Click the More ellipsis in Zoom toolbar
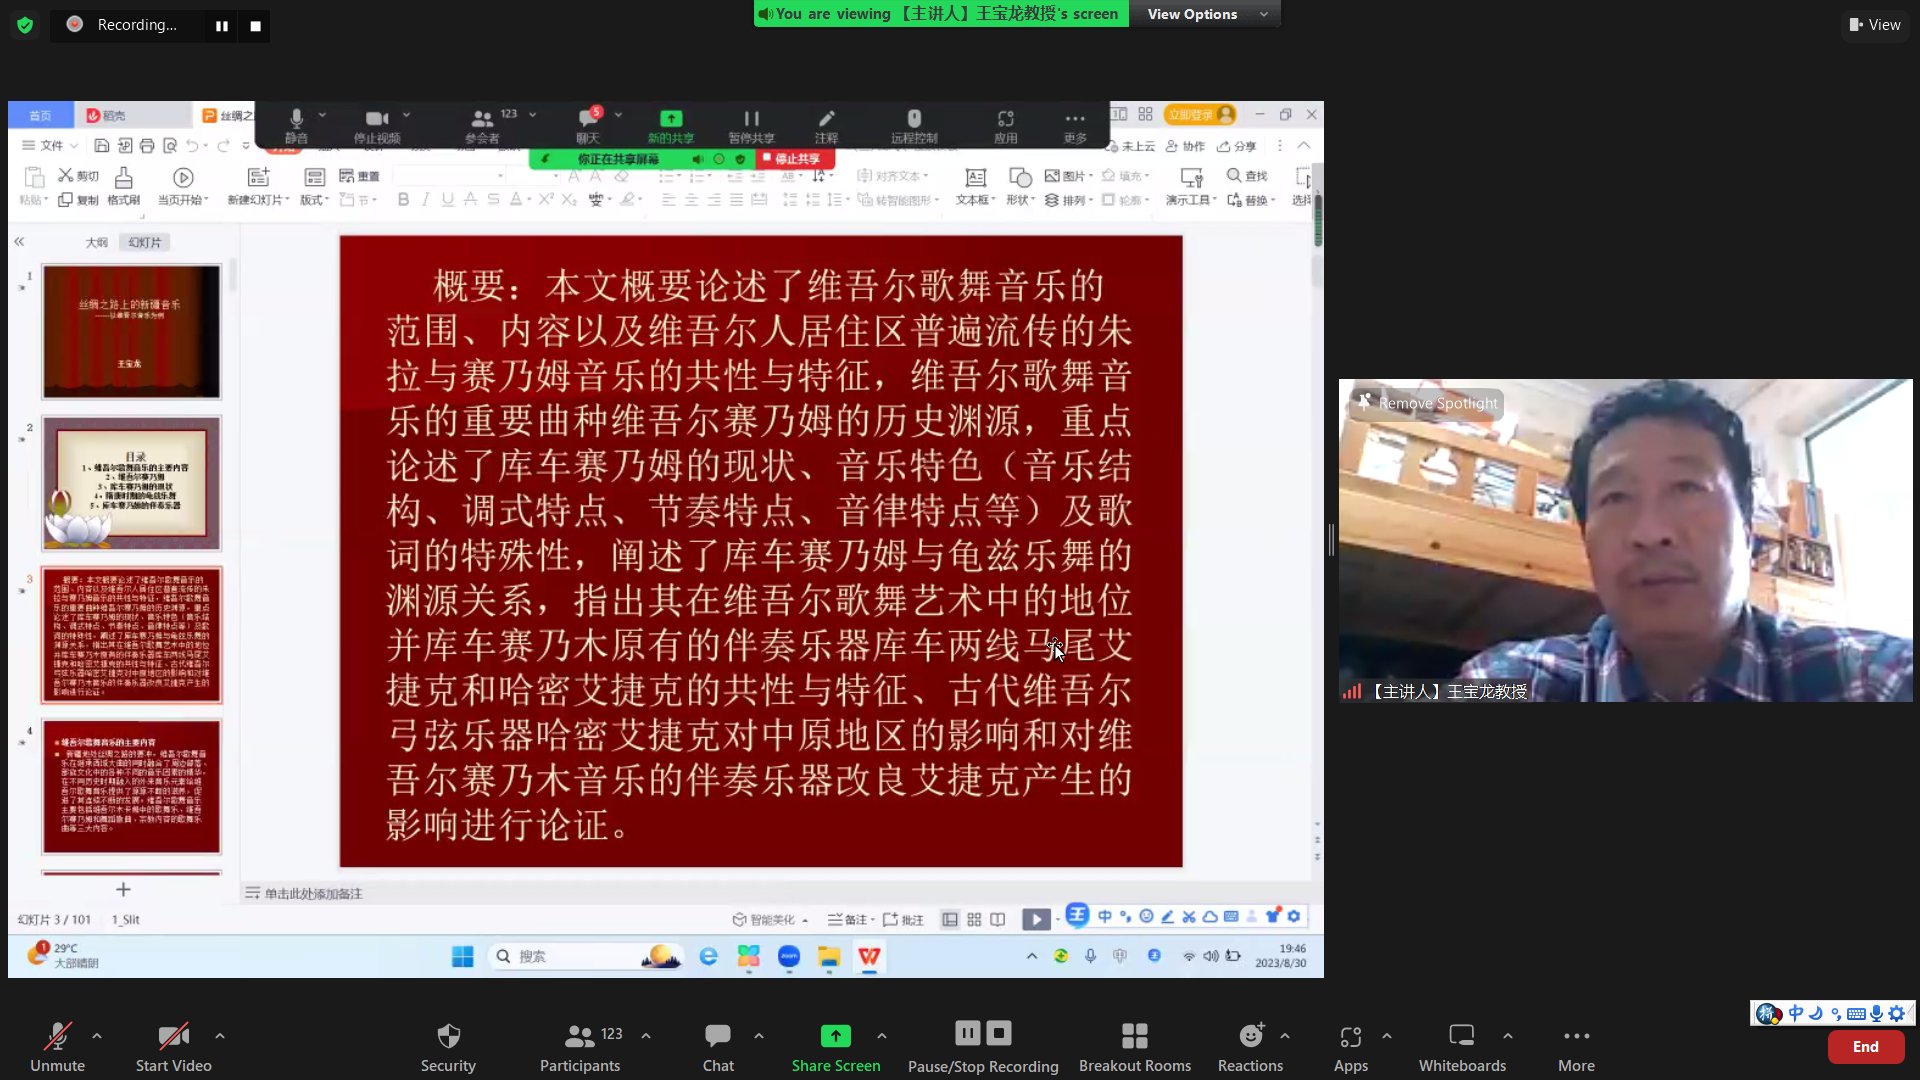 coord(1576,1036)
